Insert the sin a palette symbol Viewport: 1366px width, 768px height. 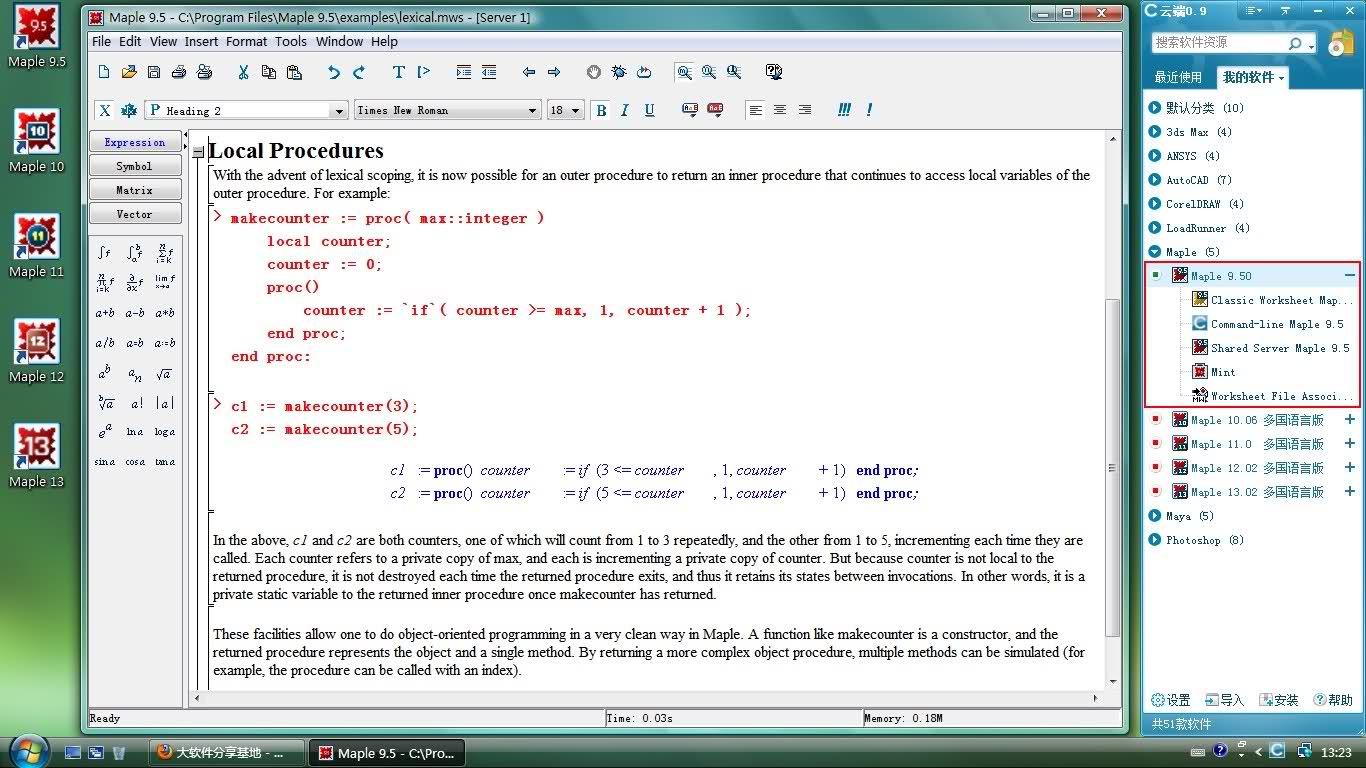tap(105, 462)
